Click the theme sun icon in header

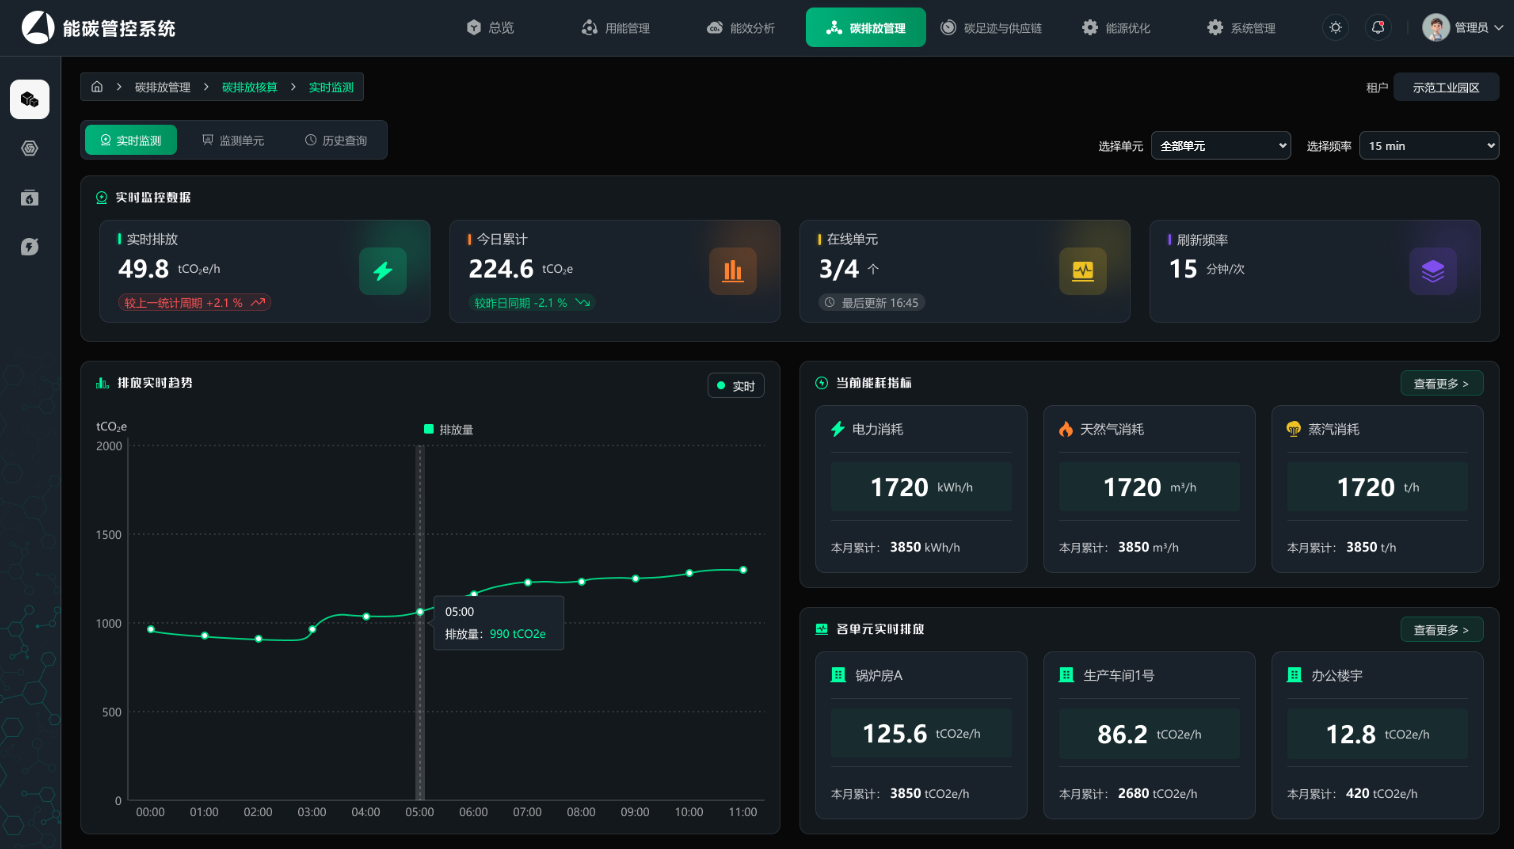pyautogui.click(x=1335, y=28)
